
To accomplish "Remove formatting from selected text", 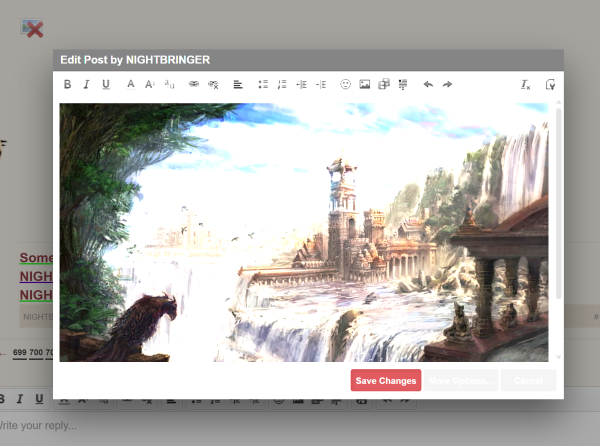I will [x=526, y=85].
